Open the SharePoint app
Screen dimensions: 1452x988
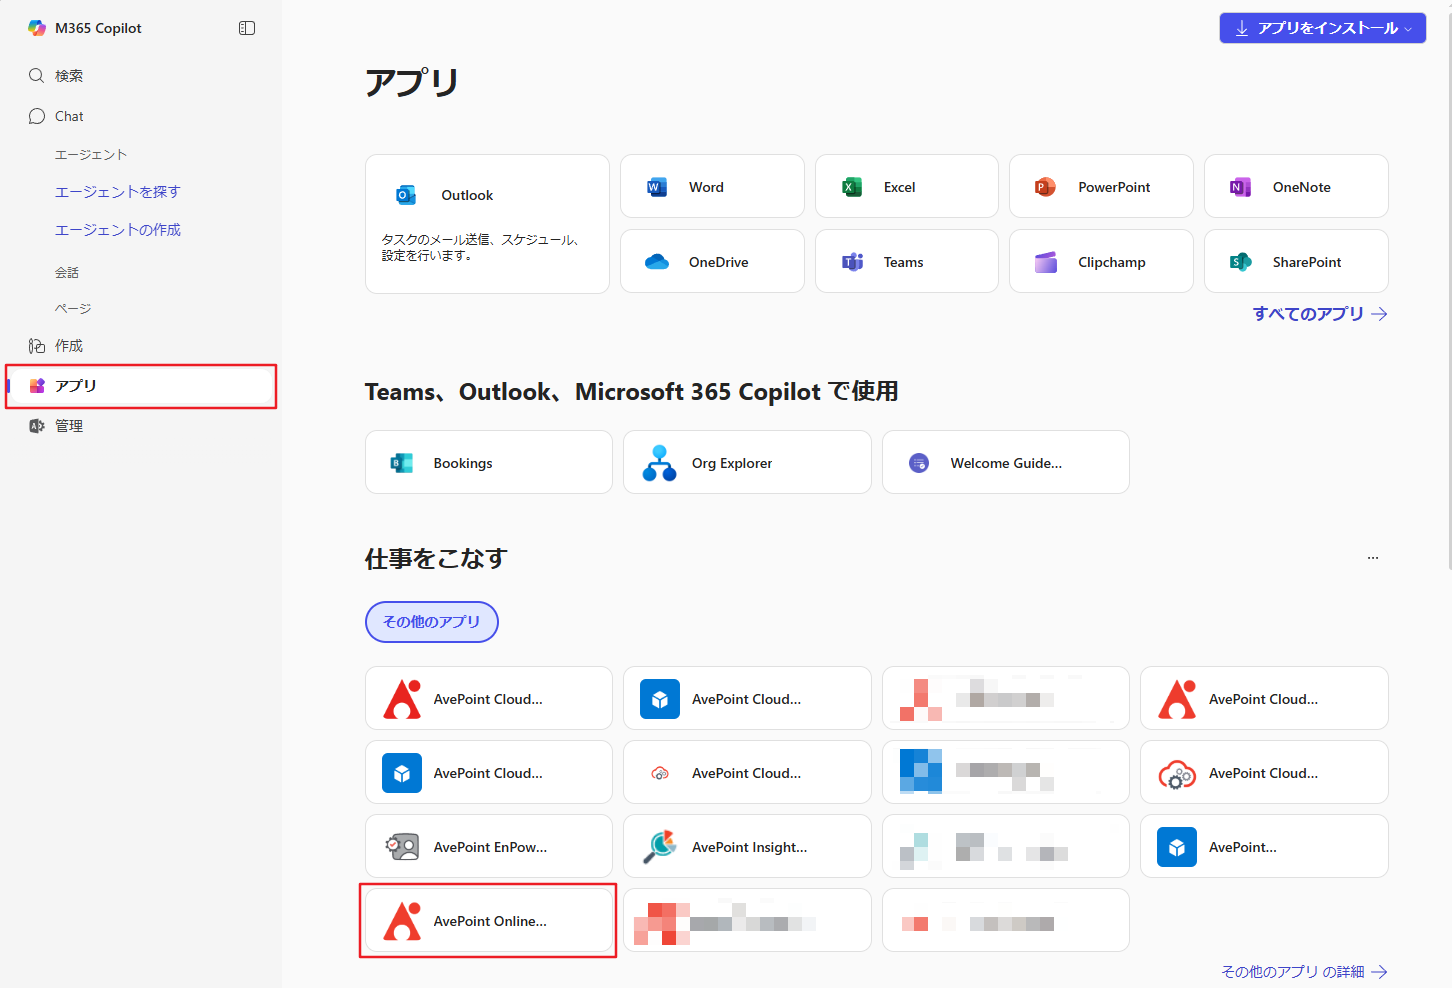click(1296, 261)
